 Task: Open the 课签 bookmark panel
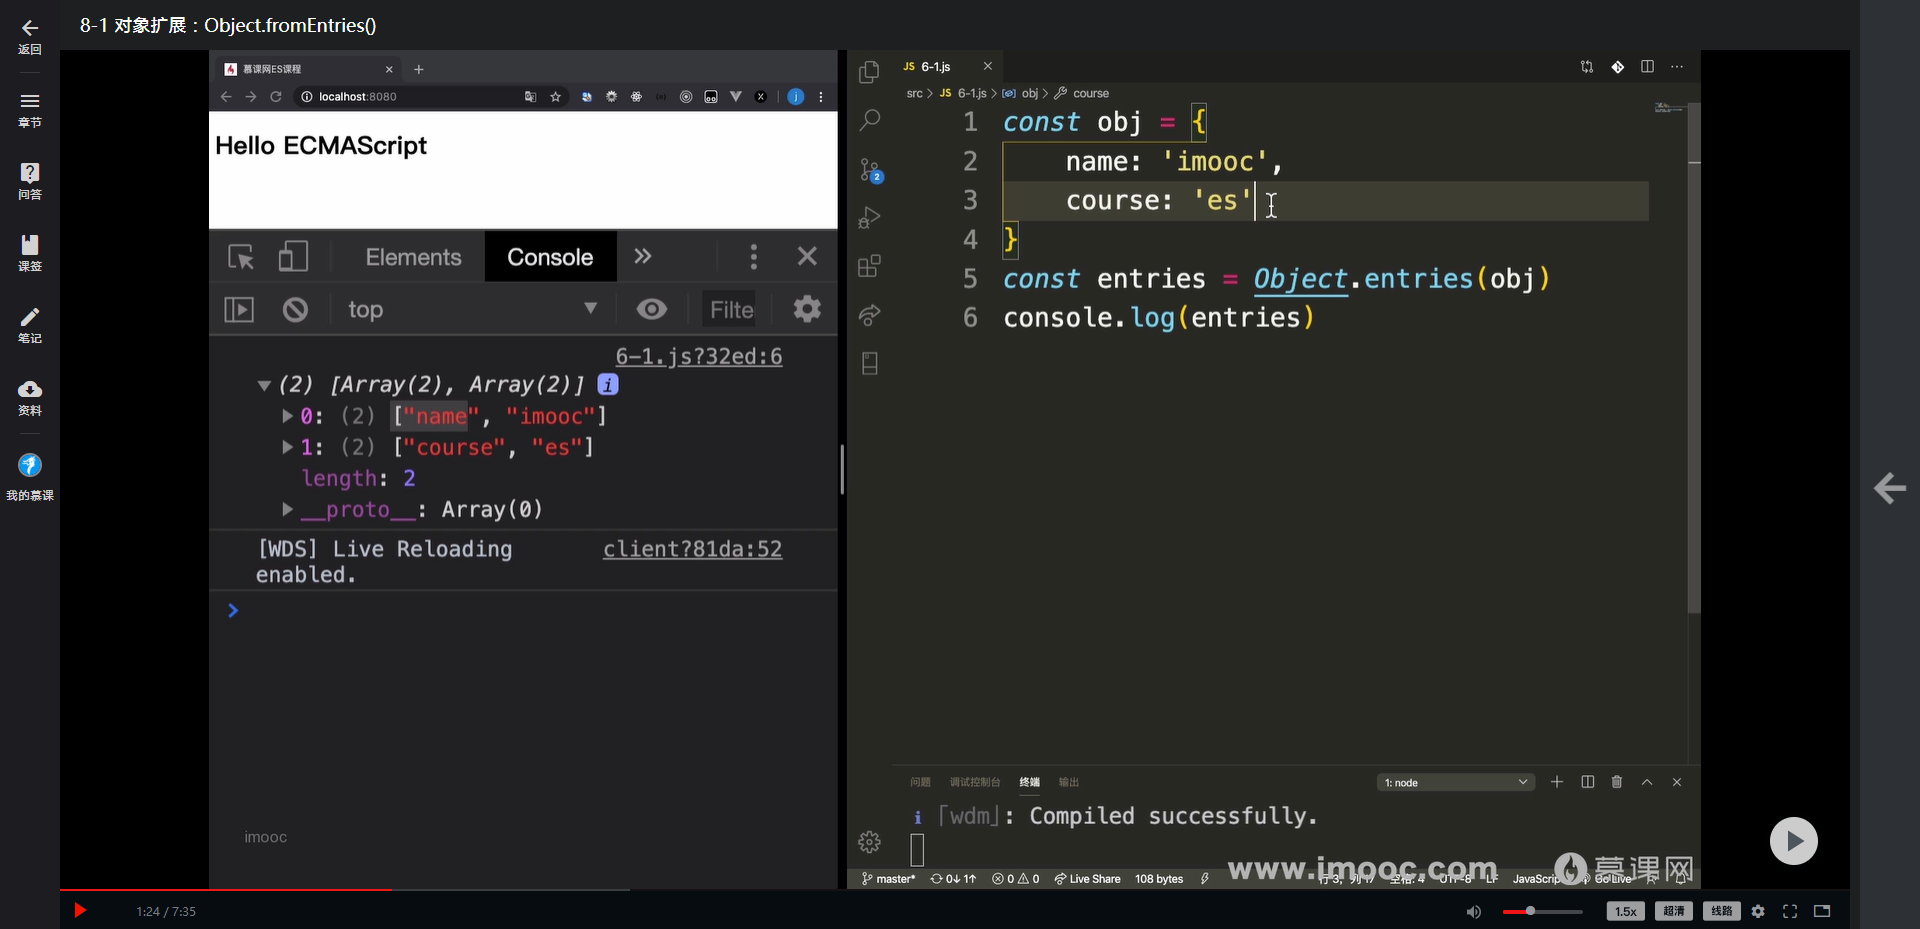point(30,253)
